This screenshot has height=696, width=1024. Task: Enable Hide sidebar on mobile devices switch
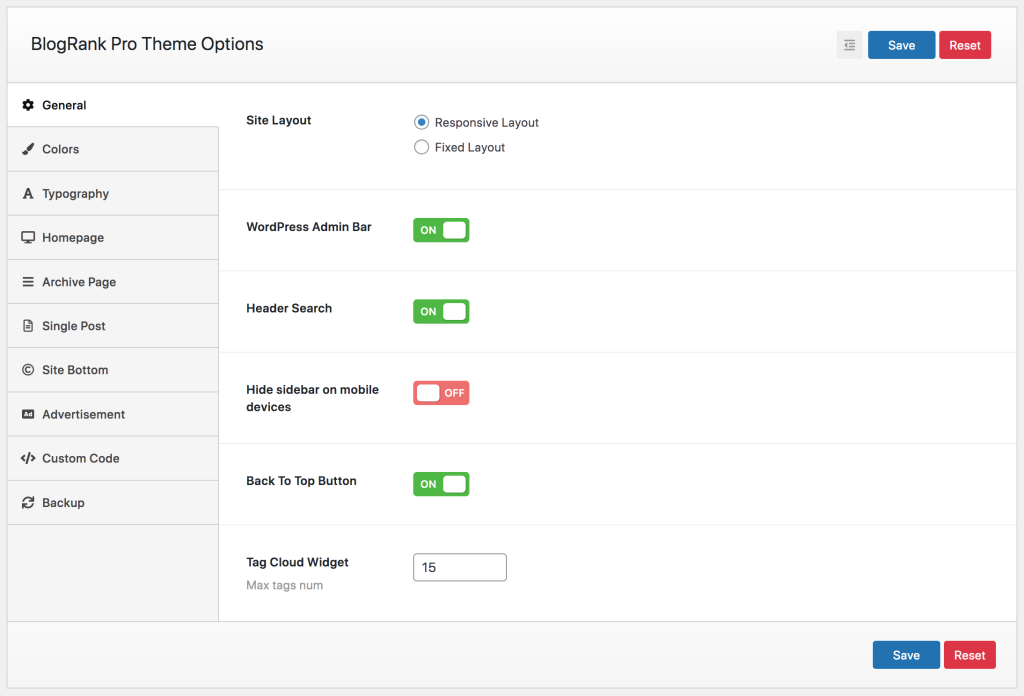pos(441,393)
